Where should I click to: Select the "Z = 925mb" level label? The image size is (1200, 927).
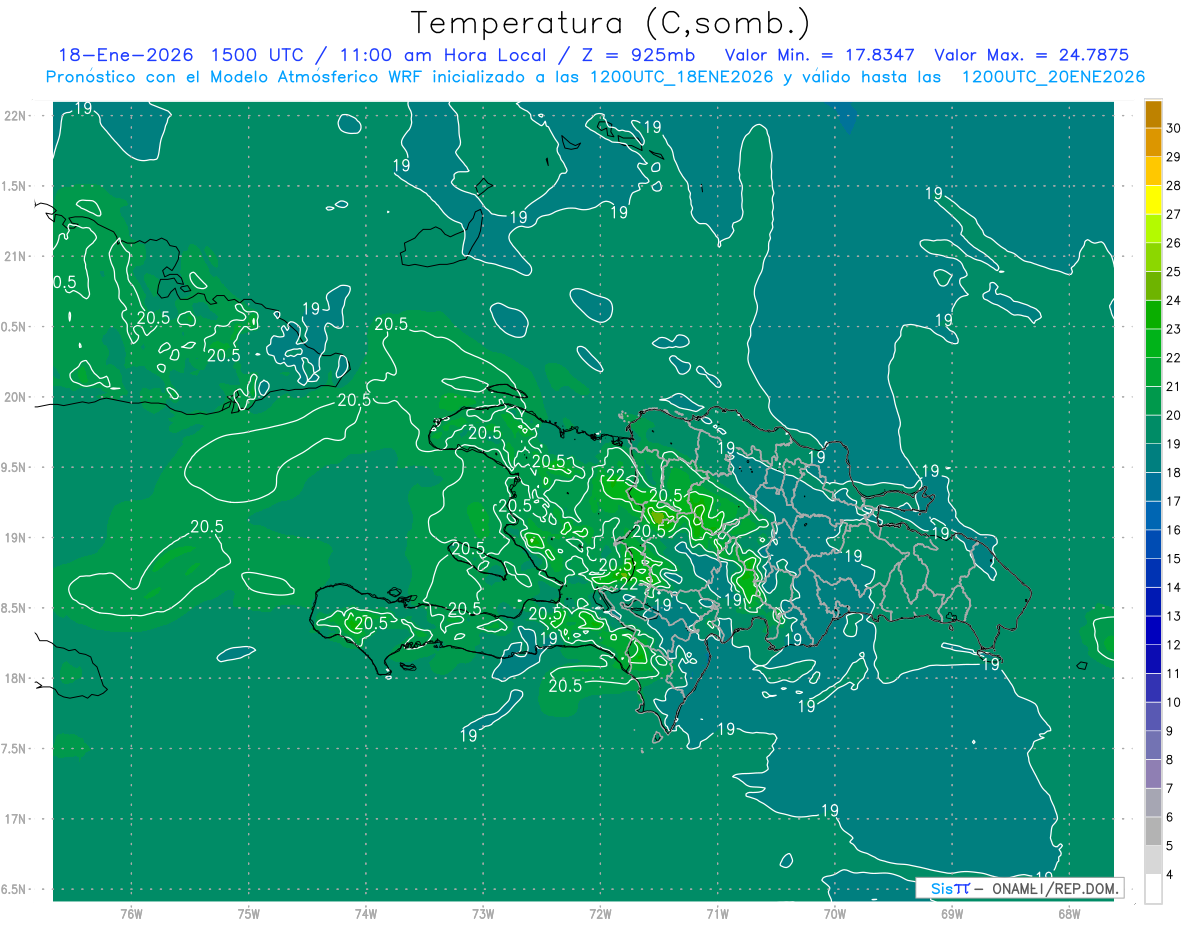coord(640,55)
